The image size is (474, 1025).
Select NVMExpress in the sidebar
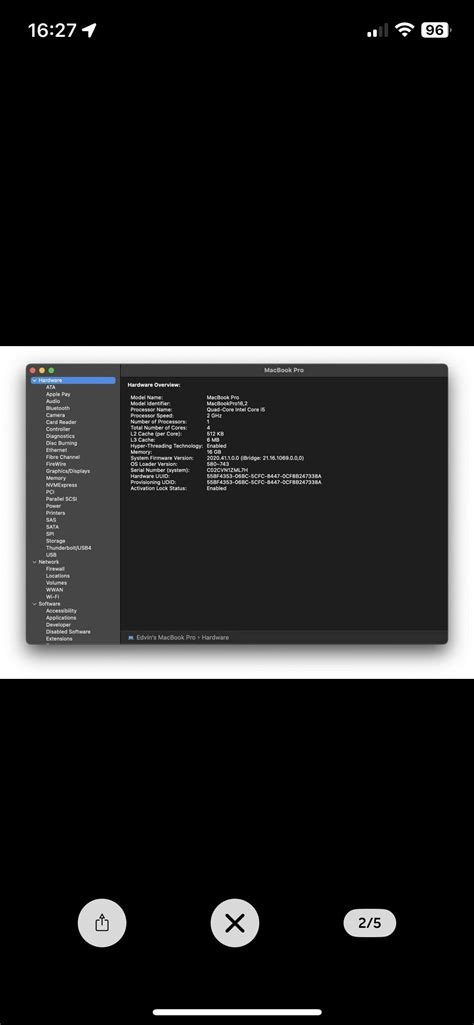pyautogui.click(x=61, y=485)
